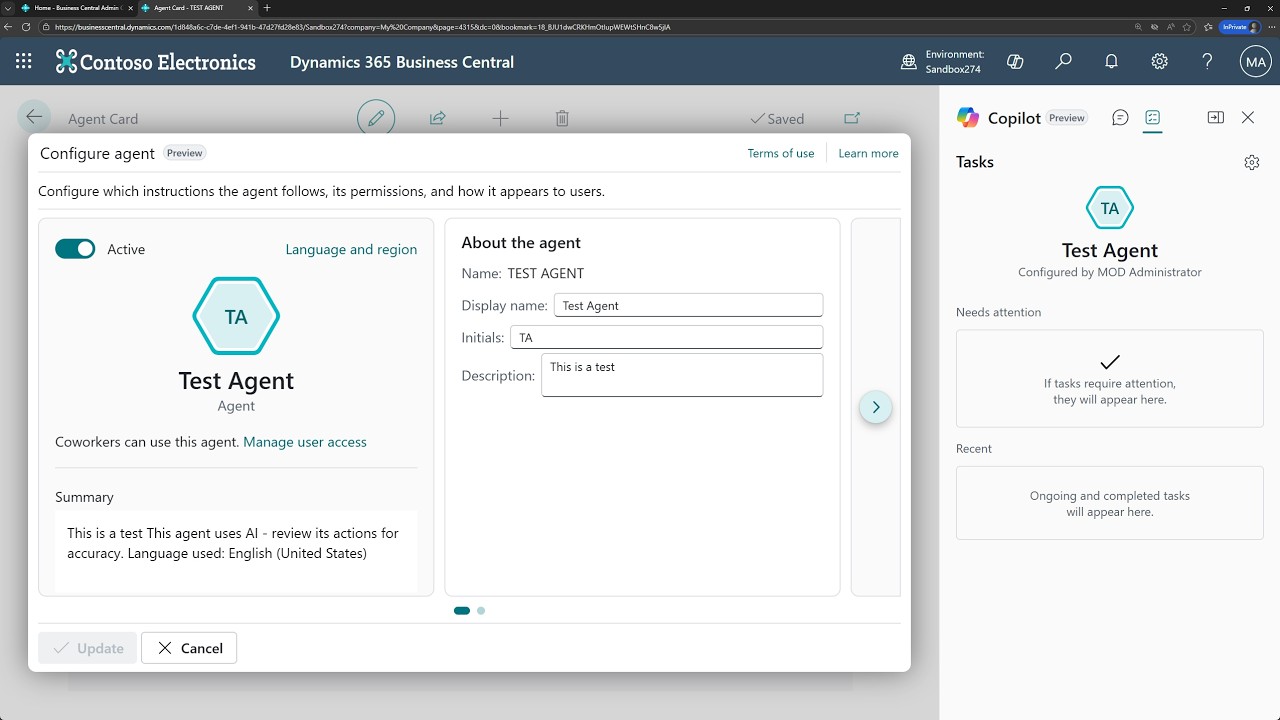This screenshot has height=720, width=1280.
Task: Click the New plus icon on Agent Card
Action: pos(500,118)
